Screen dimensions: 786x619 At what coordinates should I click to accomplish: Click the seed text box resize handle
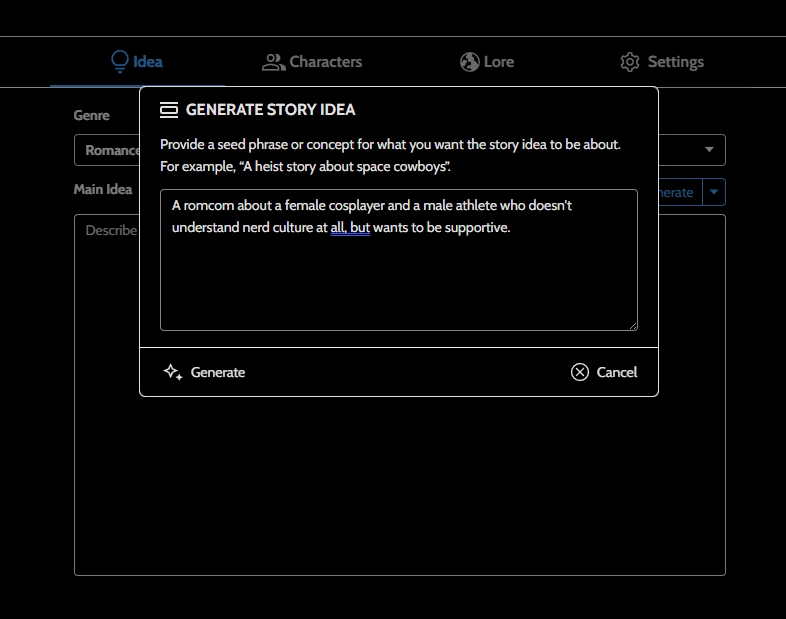632,324
